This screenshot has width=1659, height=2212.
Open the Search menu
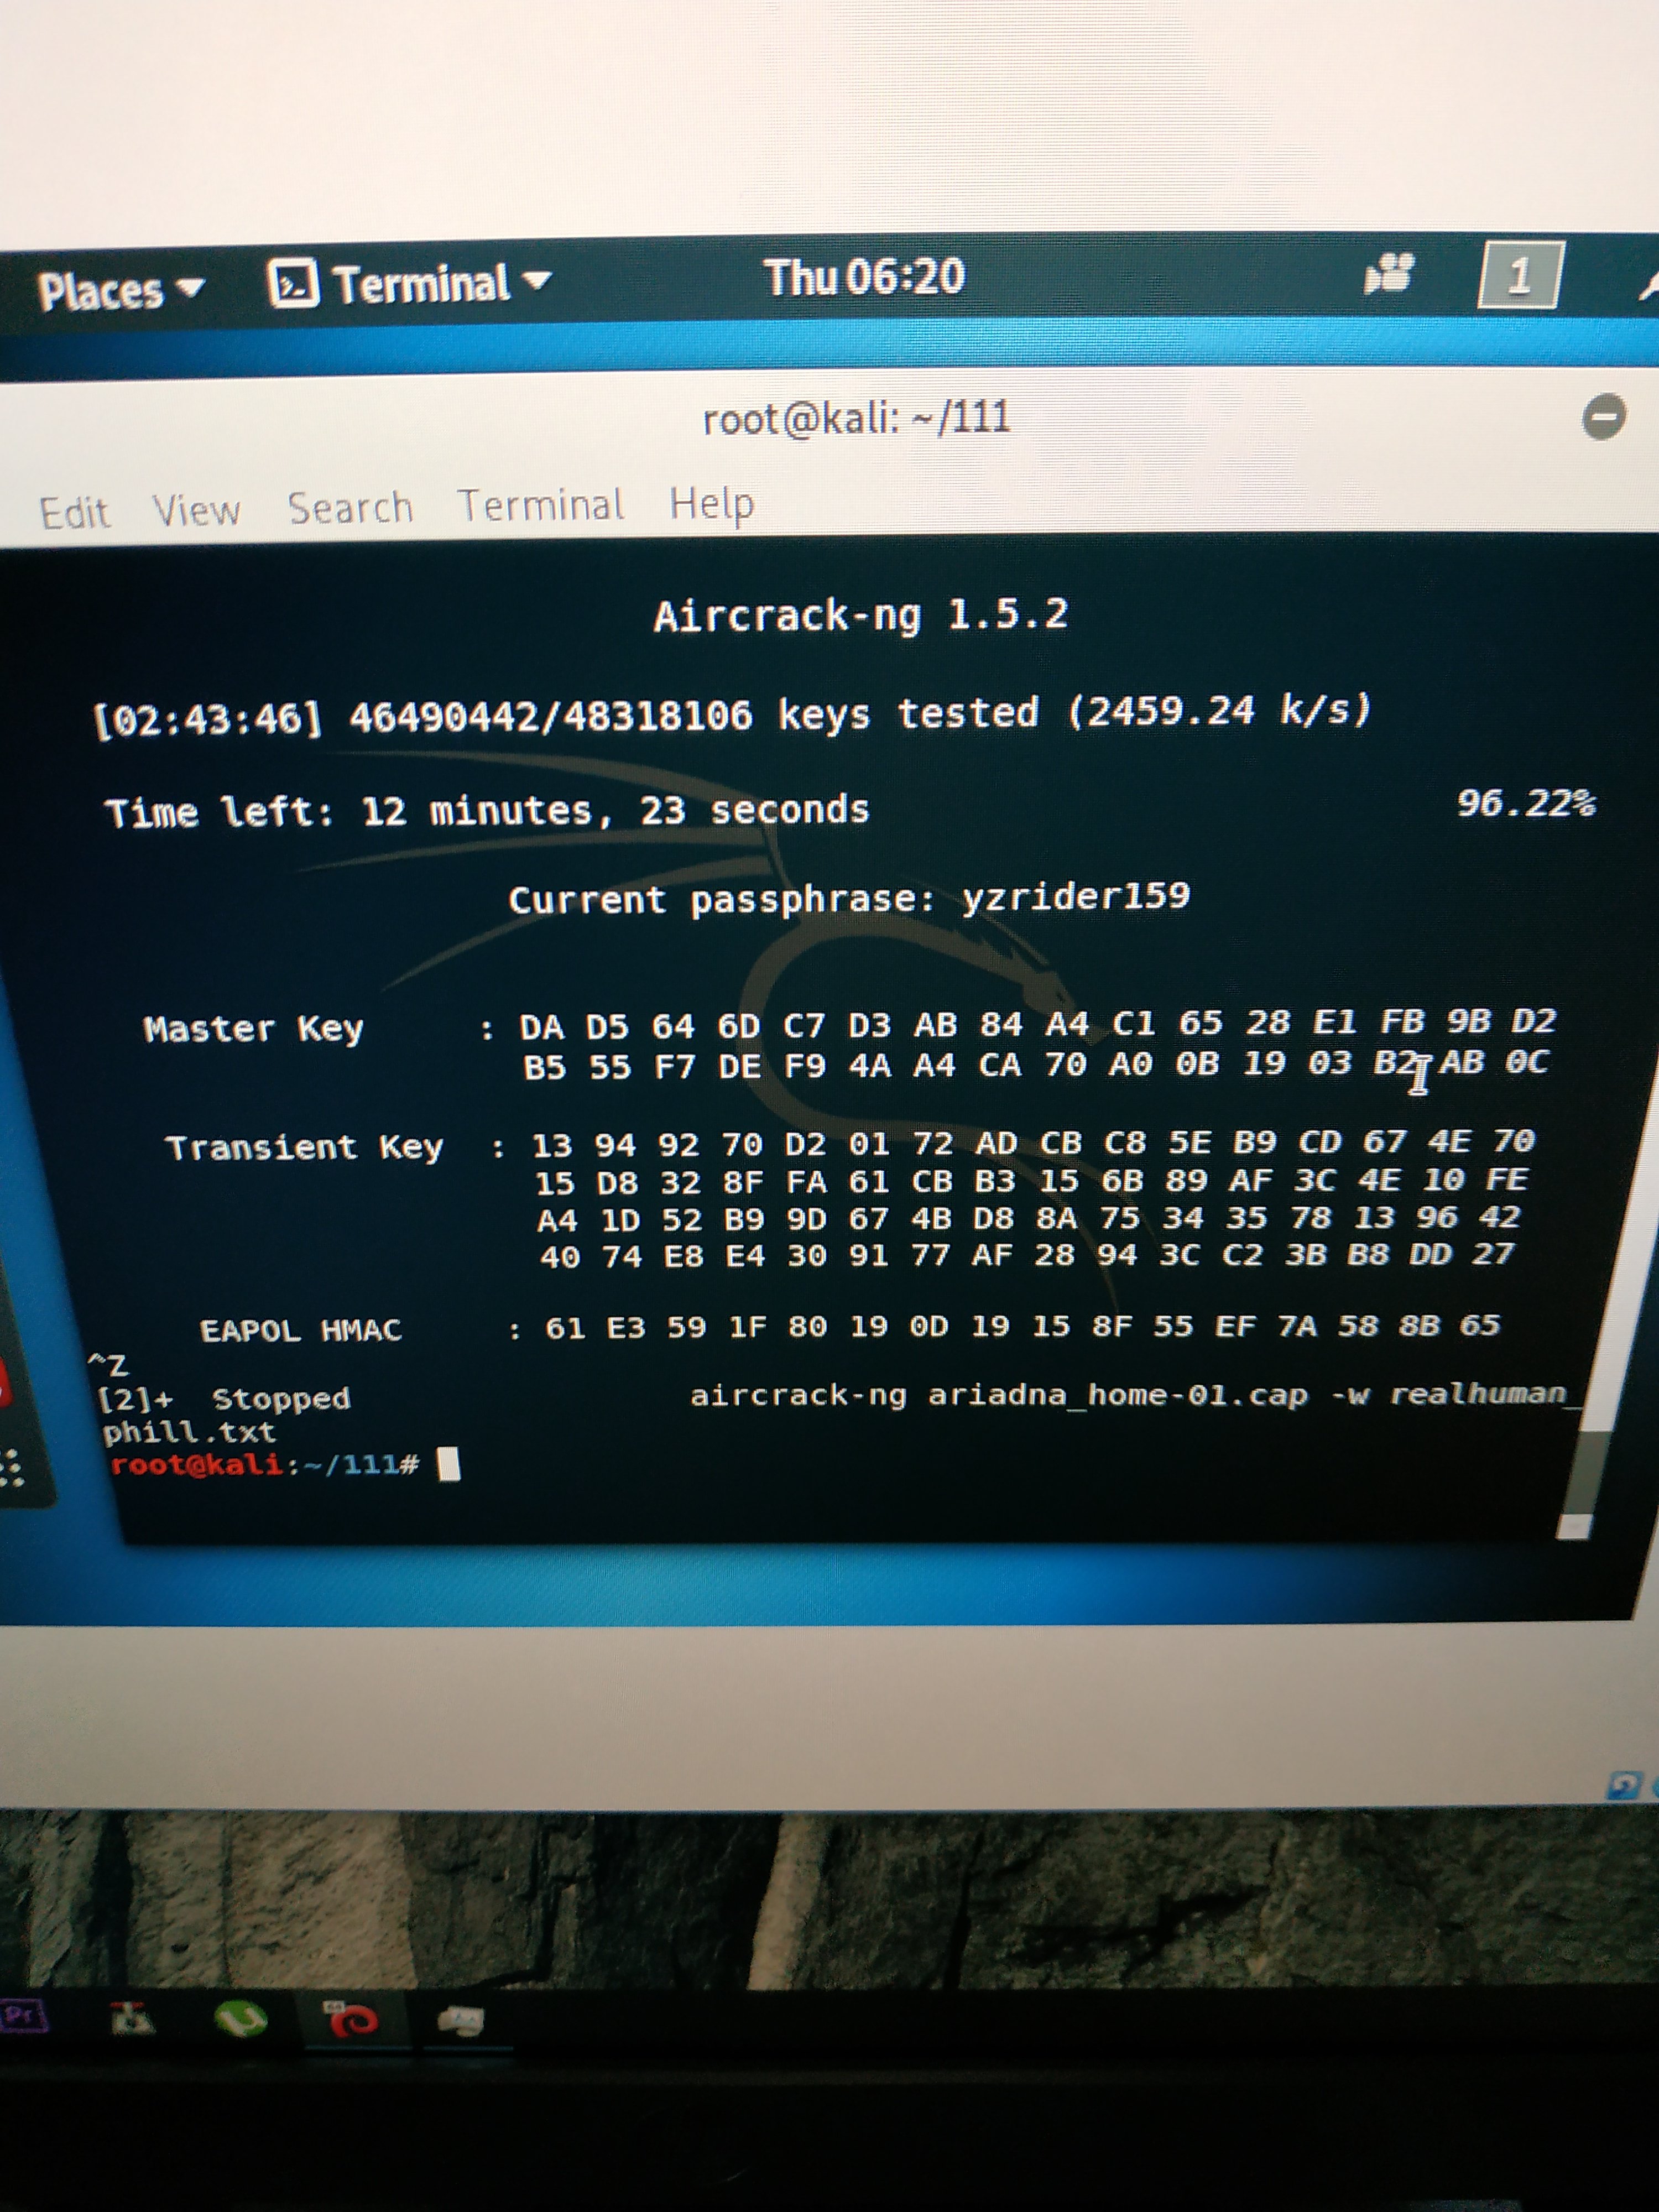[350, 508]
